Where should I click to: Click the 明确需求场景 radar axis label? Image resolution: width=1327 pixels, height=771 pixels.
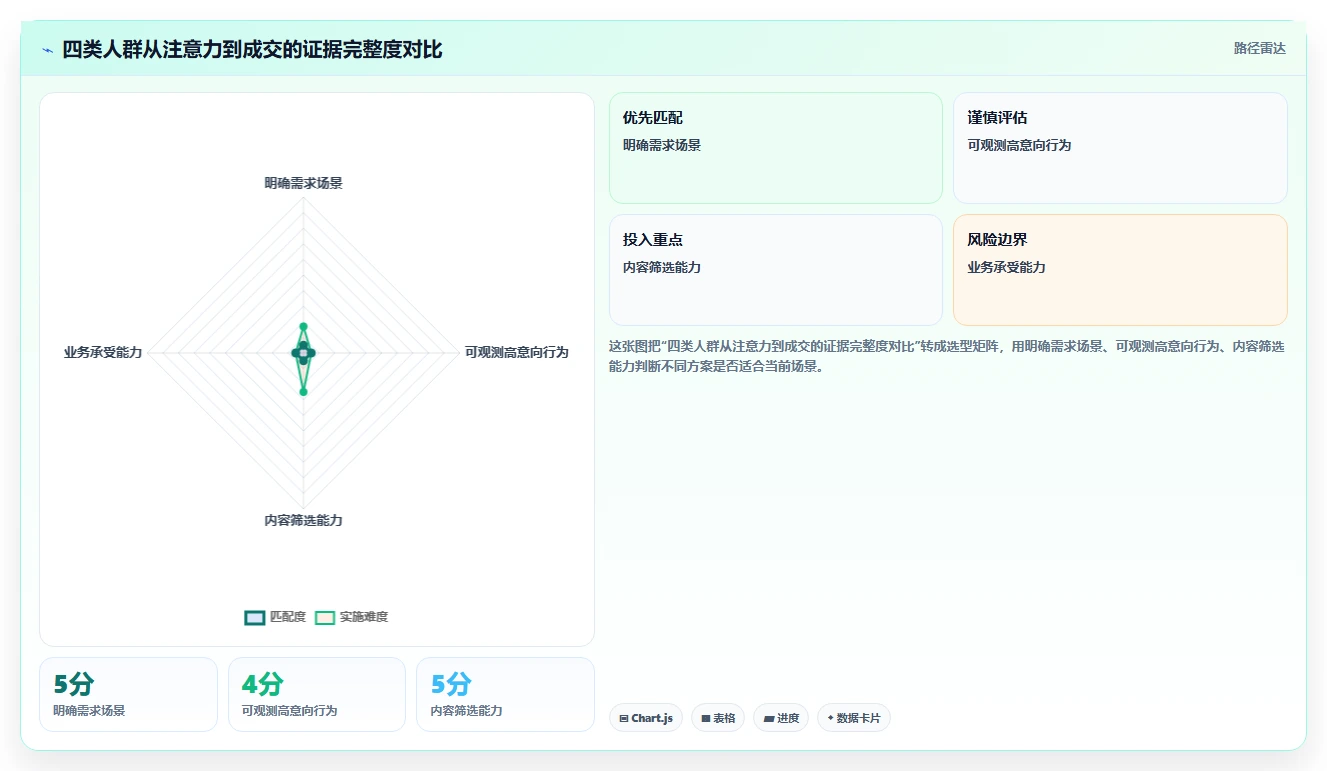pyautogui.click(x=304, y=183)
